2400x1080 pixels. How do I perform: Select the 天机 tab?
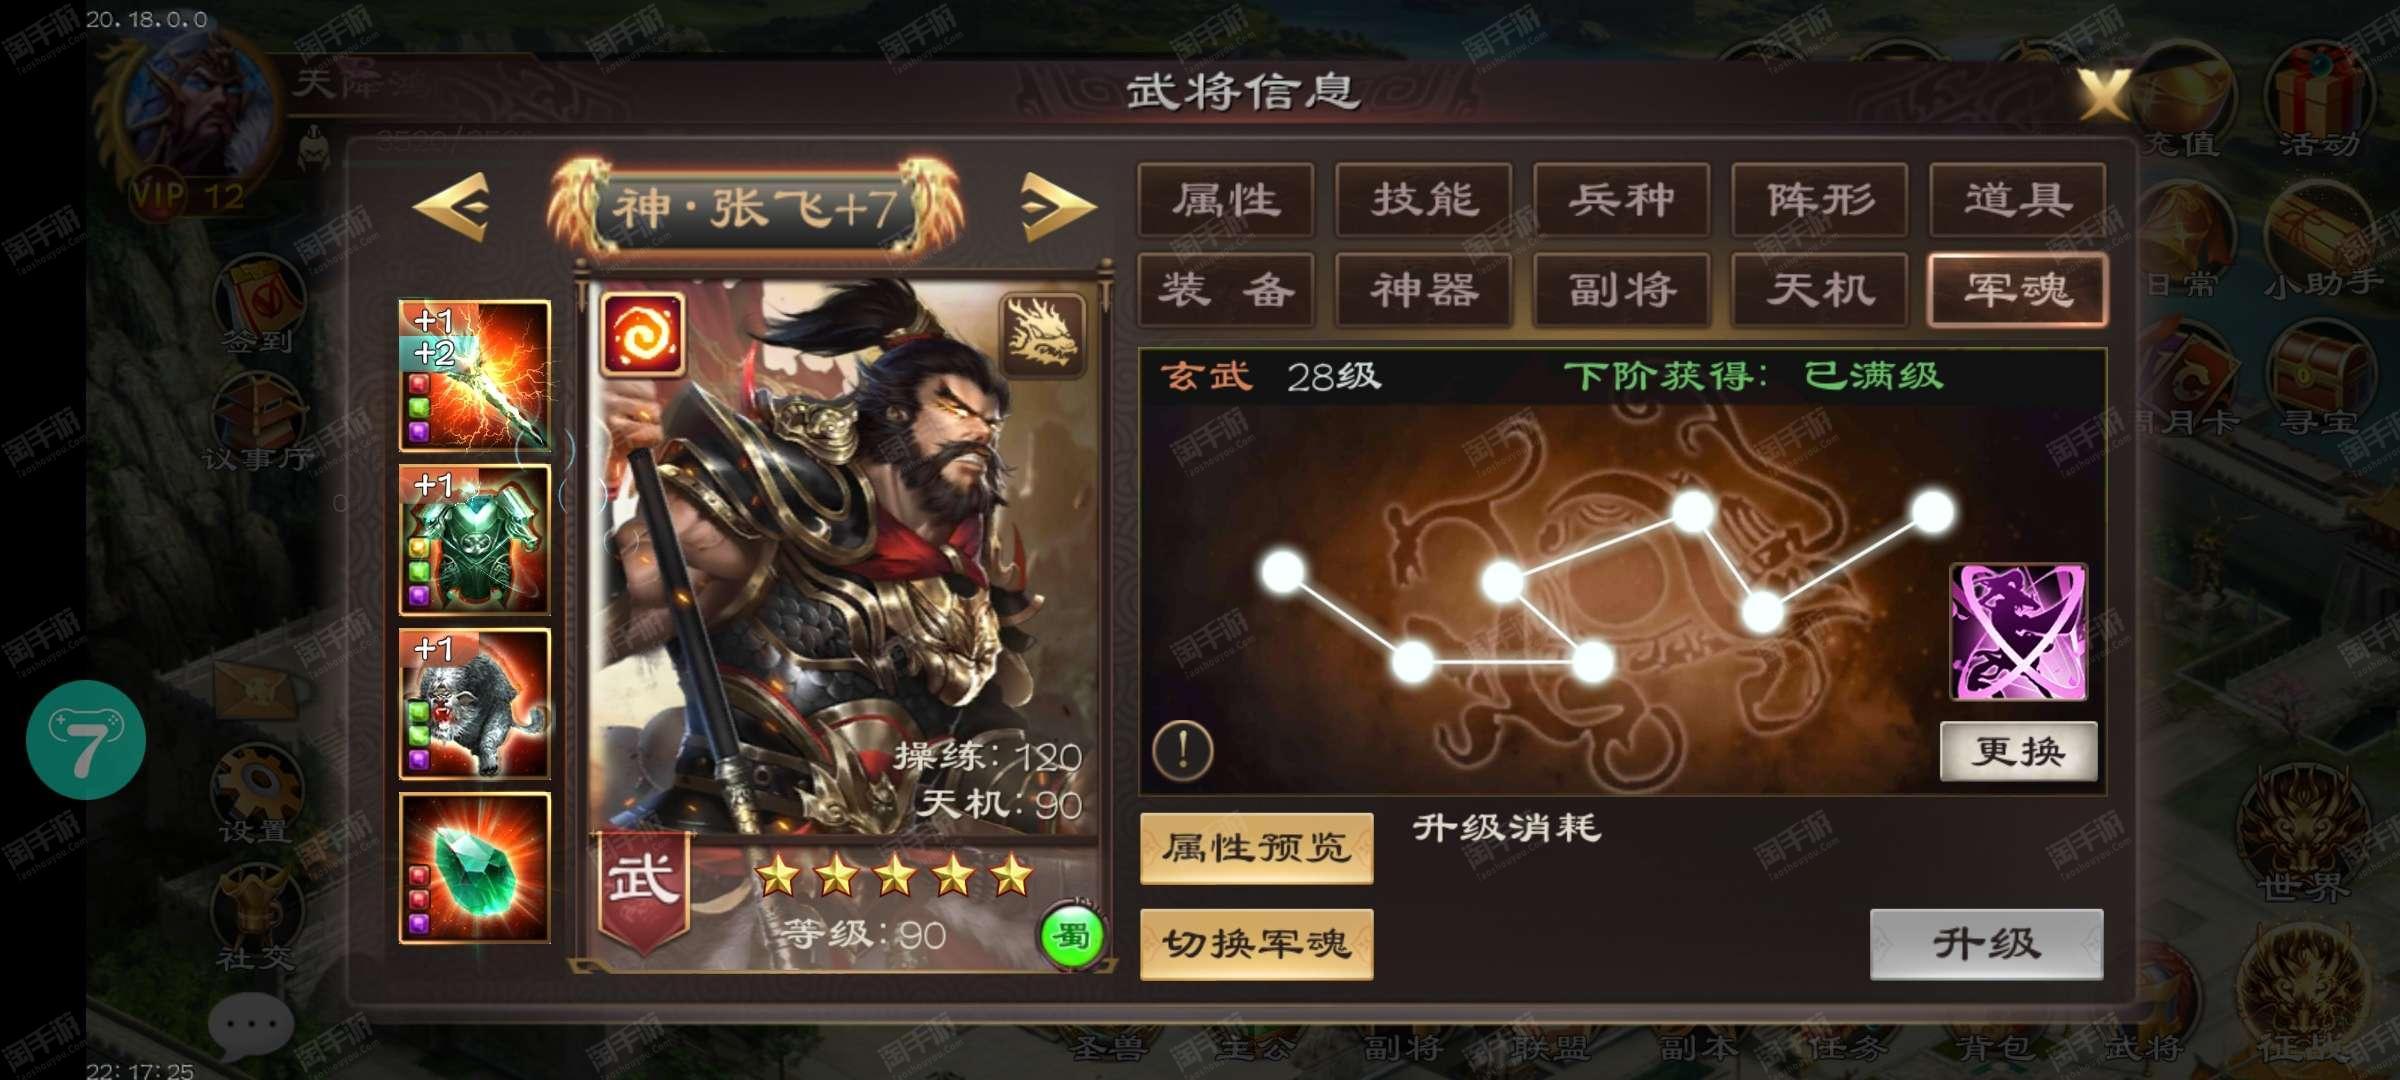point(1820,290)
